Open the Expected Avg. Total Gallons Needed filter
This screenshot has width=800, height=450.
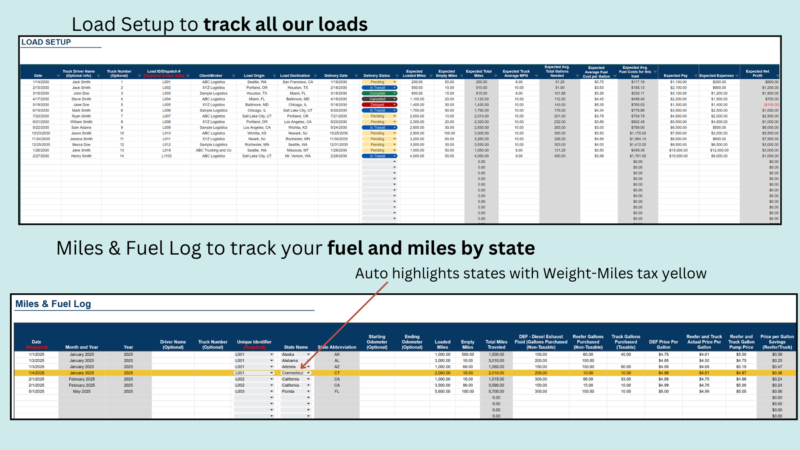[x=577, y=76]
